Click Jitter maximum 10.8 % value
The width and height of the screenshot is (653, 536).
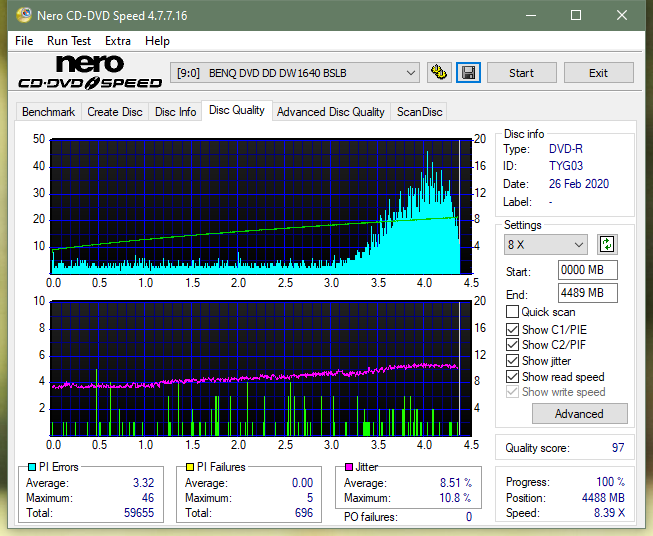456,498
